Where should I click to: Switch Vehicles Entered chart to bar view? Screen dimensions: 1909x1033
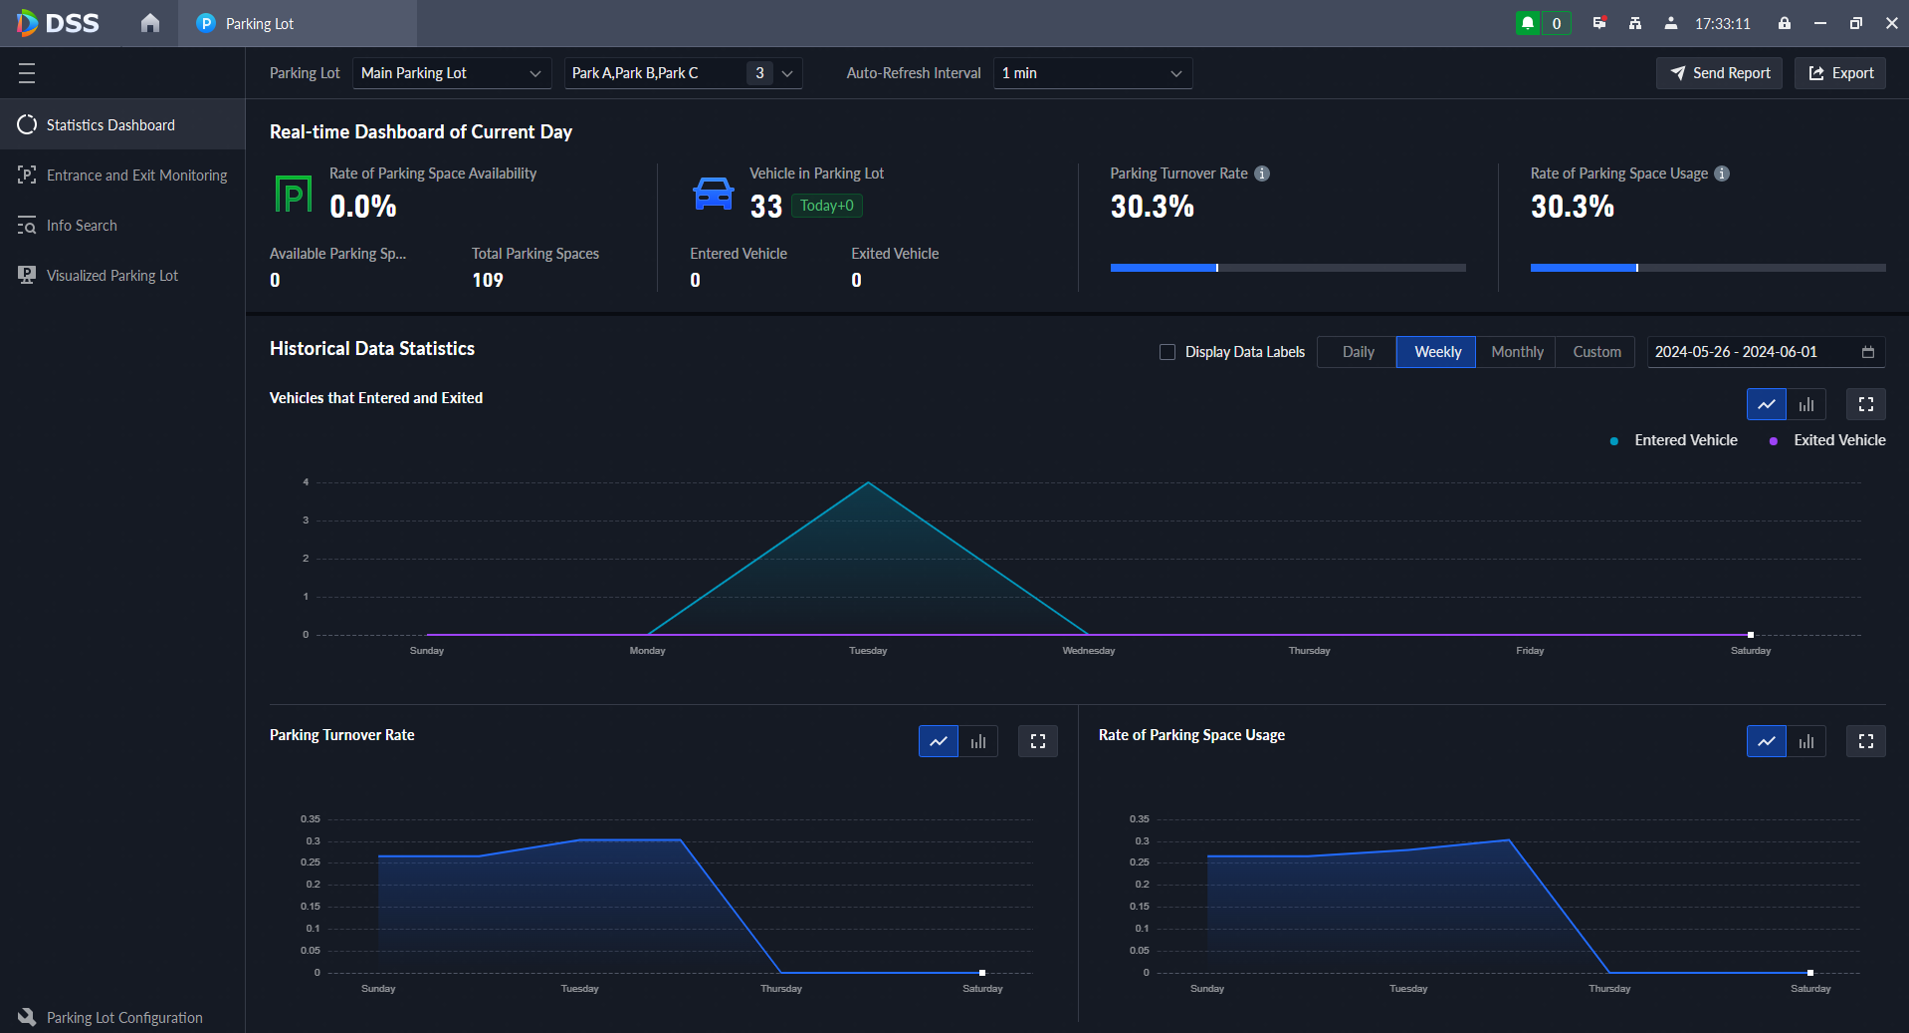tap(1806, 405)
